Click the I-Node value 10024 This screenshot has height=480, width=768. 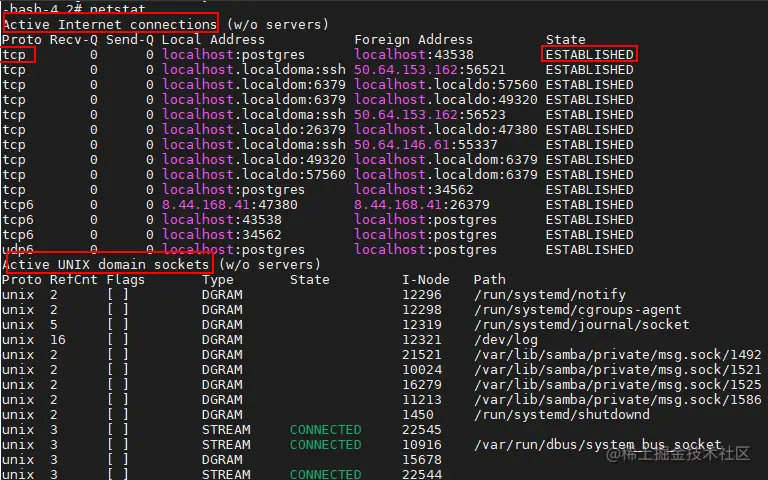(422, 370)
